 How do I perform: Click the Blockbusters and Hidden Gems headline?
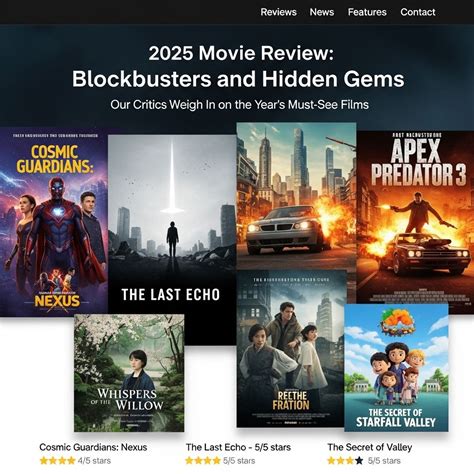[x=238, y=79]
